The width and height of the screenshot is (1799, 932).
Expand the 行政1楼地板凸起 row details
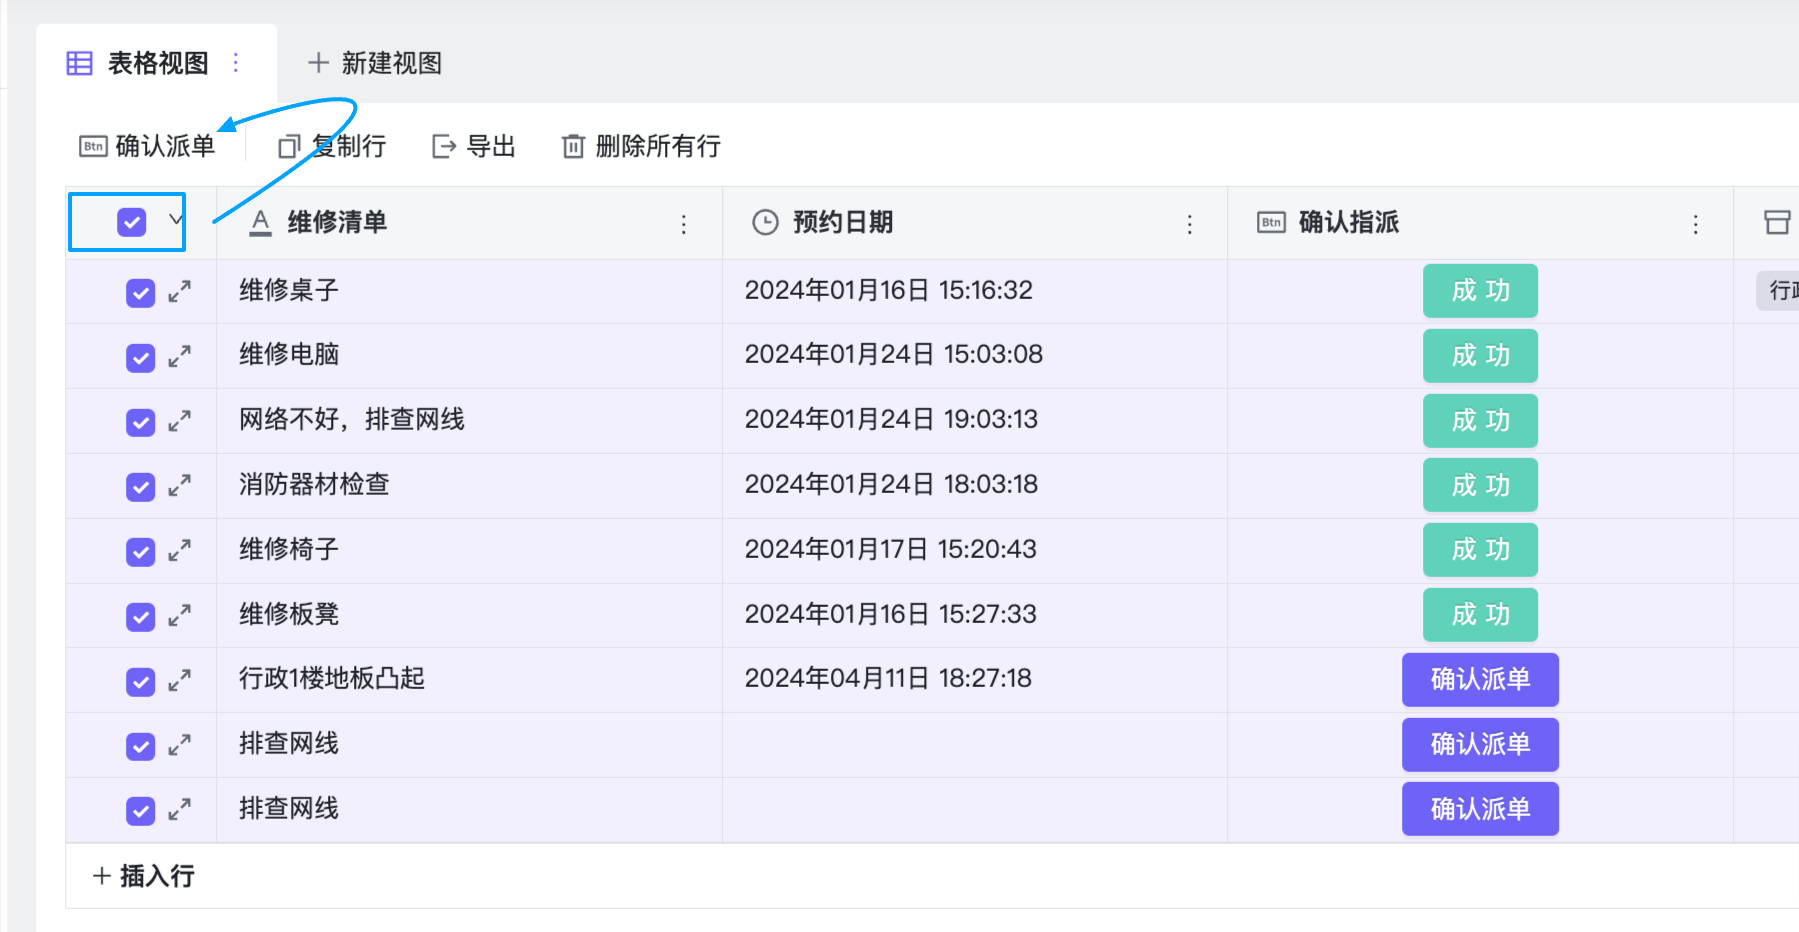pos(180,681)
